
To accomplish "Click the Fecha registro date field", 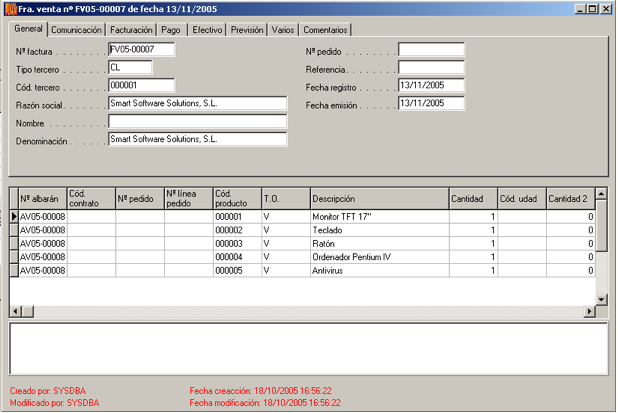I will [x=431, y=85].
